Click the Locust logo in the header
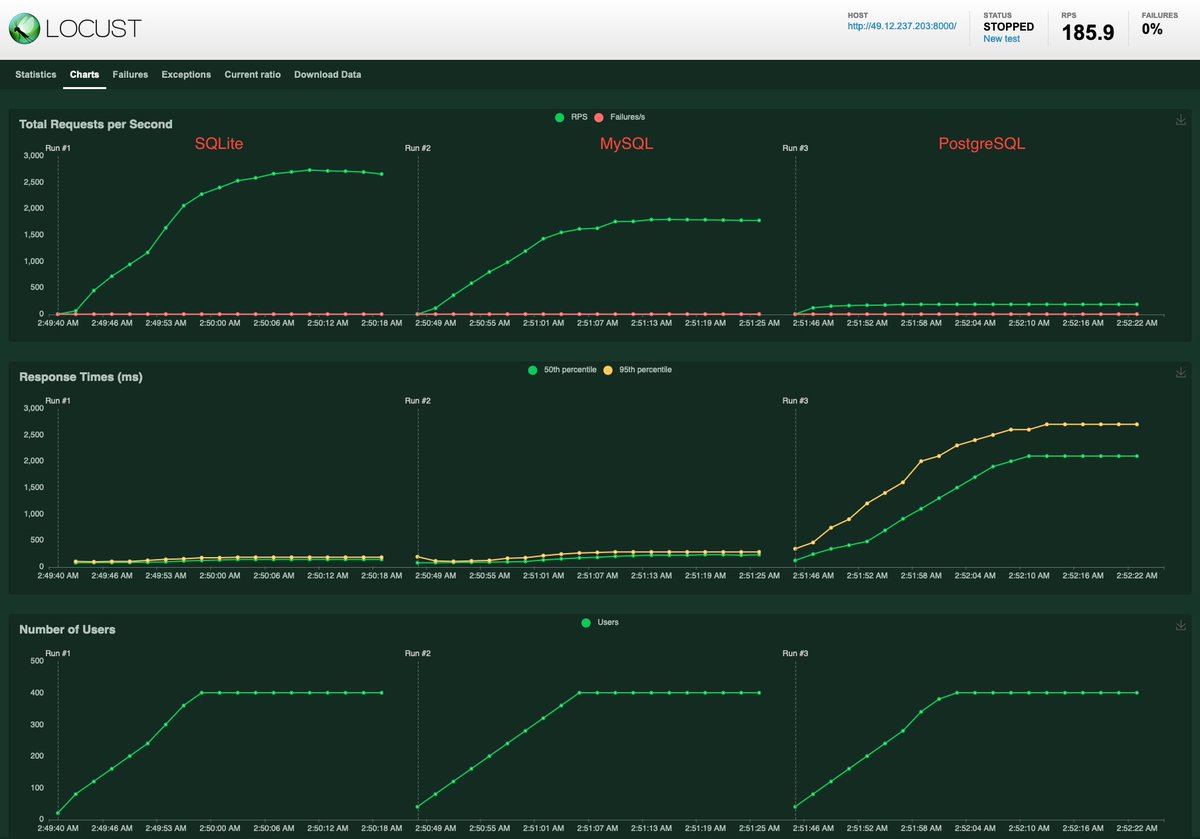The height and width of the screenshot is (839, 1200). [75, 29]
